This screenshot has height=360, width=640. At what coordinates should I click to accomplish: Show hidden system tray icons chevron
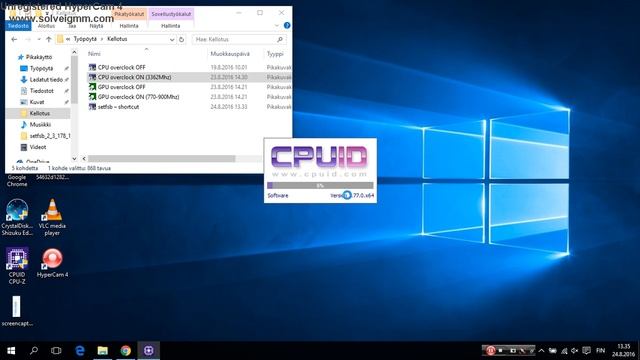[x=541, y=351]
